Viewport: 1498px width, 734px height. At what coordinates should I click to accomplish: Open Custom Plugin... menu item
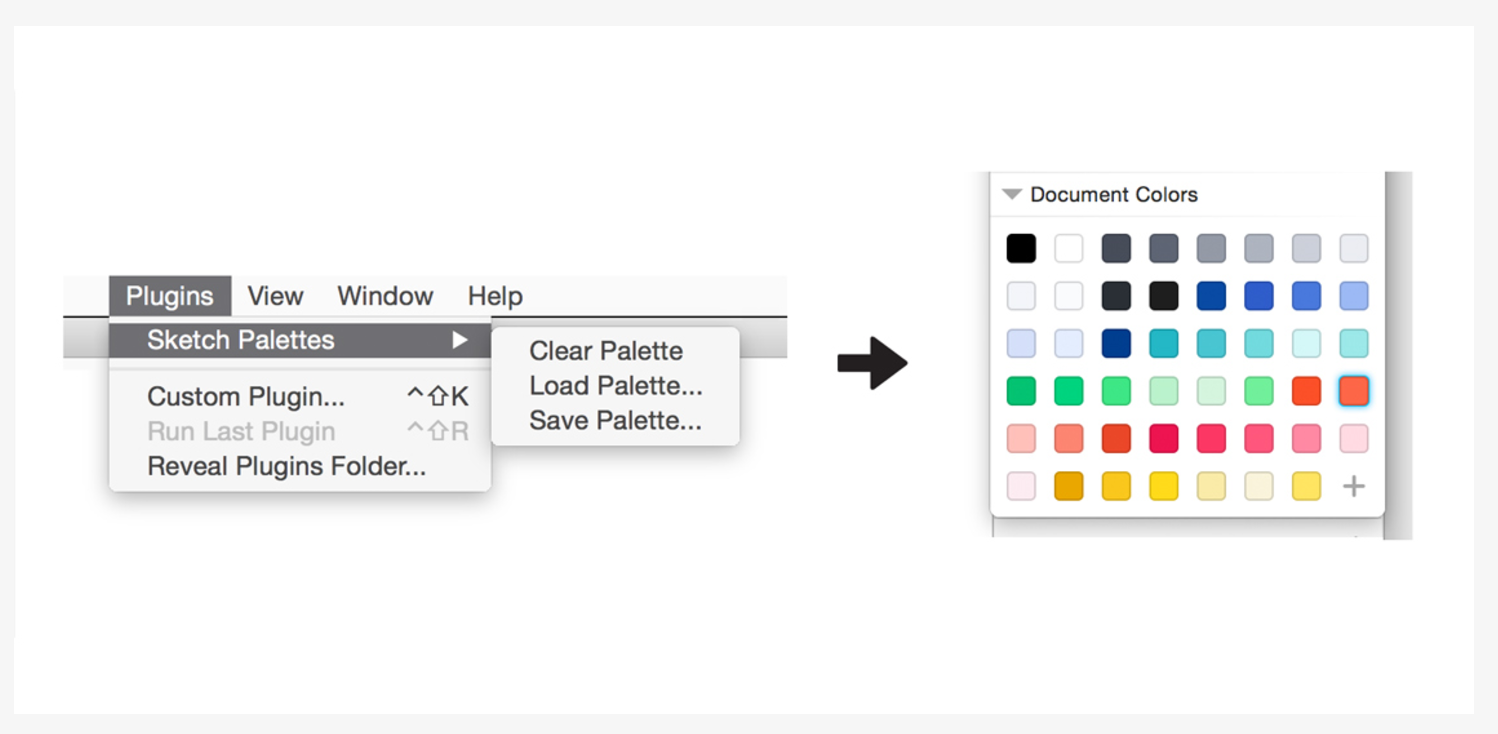[246, 397]
